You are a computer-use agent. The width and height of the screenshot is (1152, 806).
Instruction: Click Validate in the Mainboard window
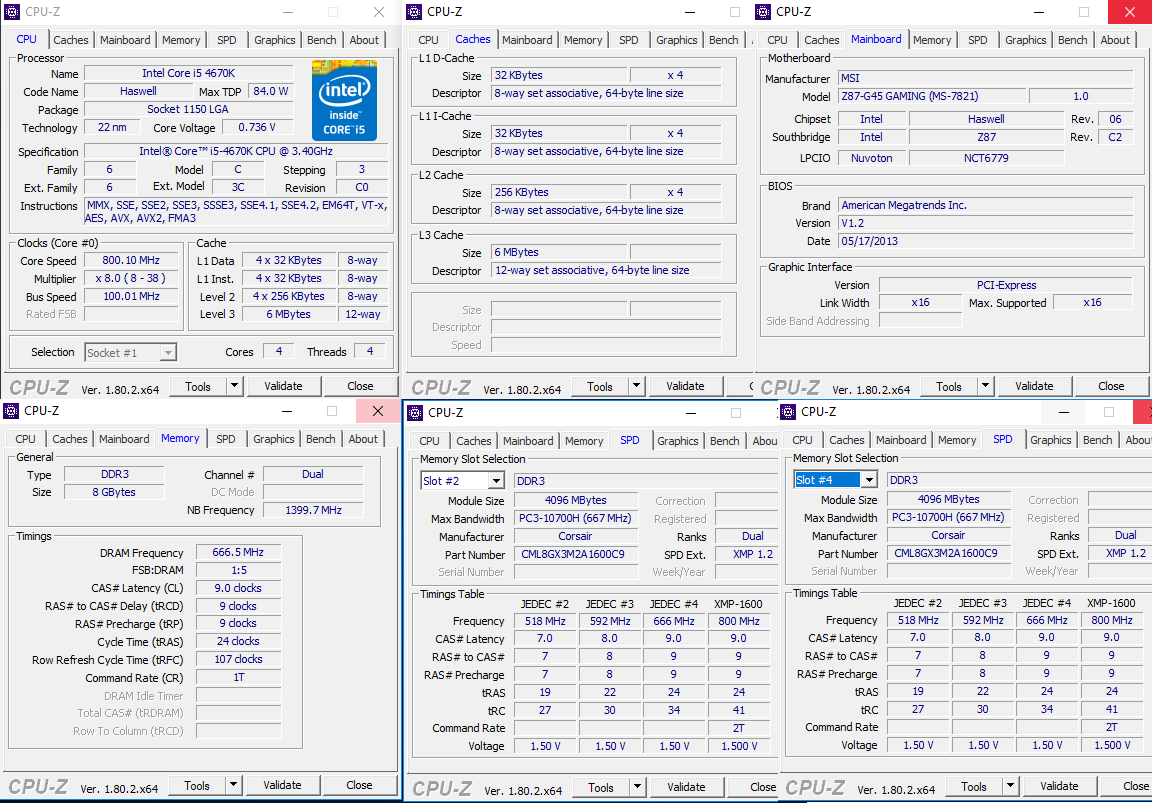point(1034,386)
